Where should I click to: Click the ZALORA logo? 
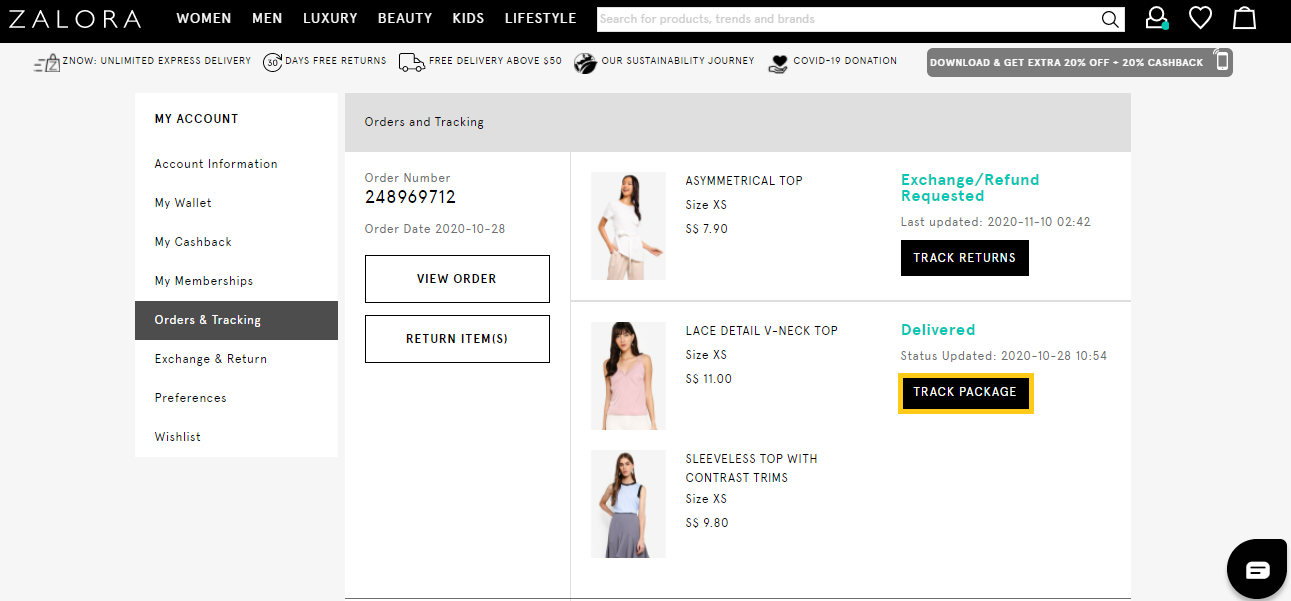coord(75,17)
